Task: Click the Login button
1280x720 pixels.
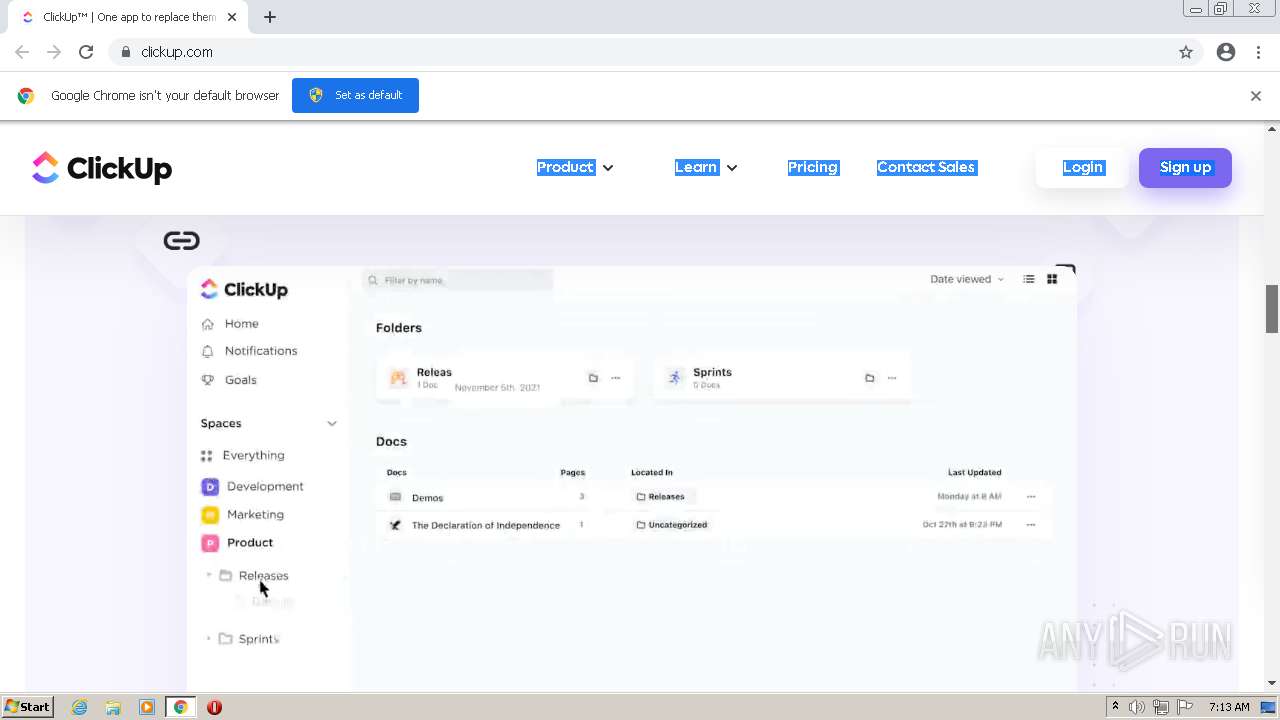Action: 1083,167
